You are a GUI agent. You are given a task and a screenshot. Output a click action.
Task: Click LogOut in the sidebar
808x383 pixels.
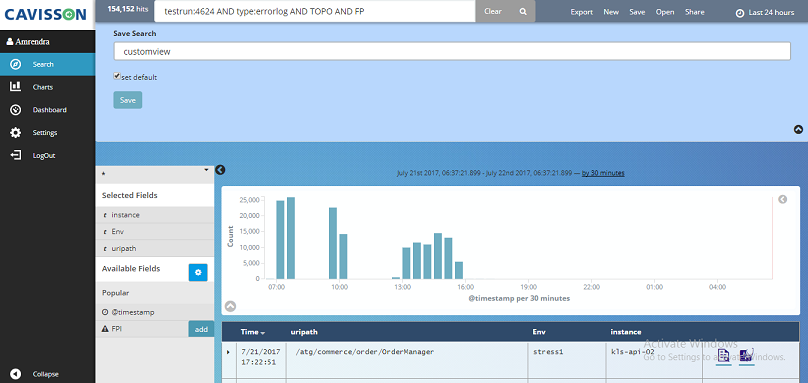(47, 155)
